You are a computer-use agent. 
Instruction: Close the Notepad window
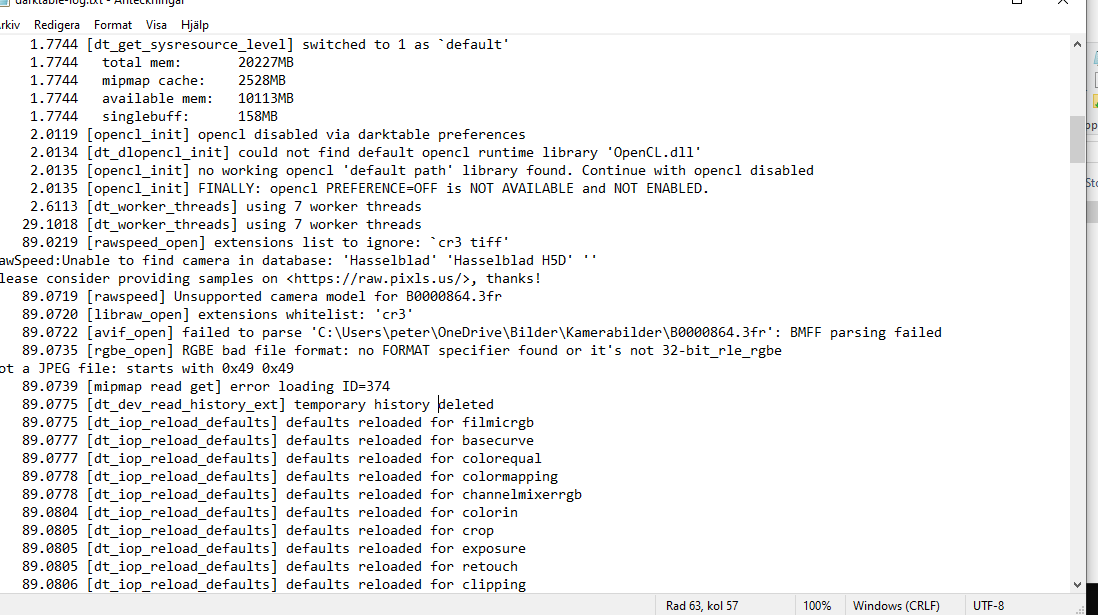(x=1062, y=3)
